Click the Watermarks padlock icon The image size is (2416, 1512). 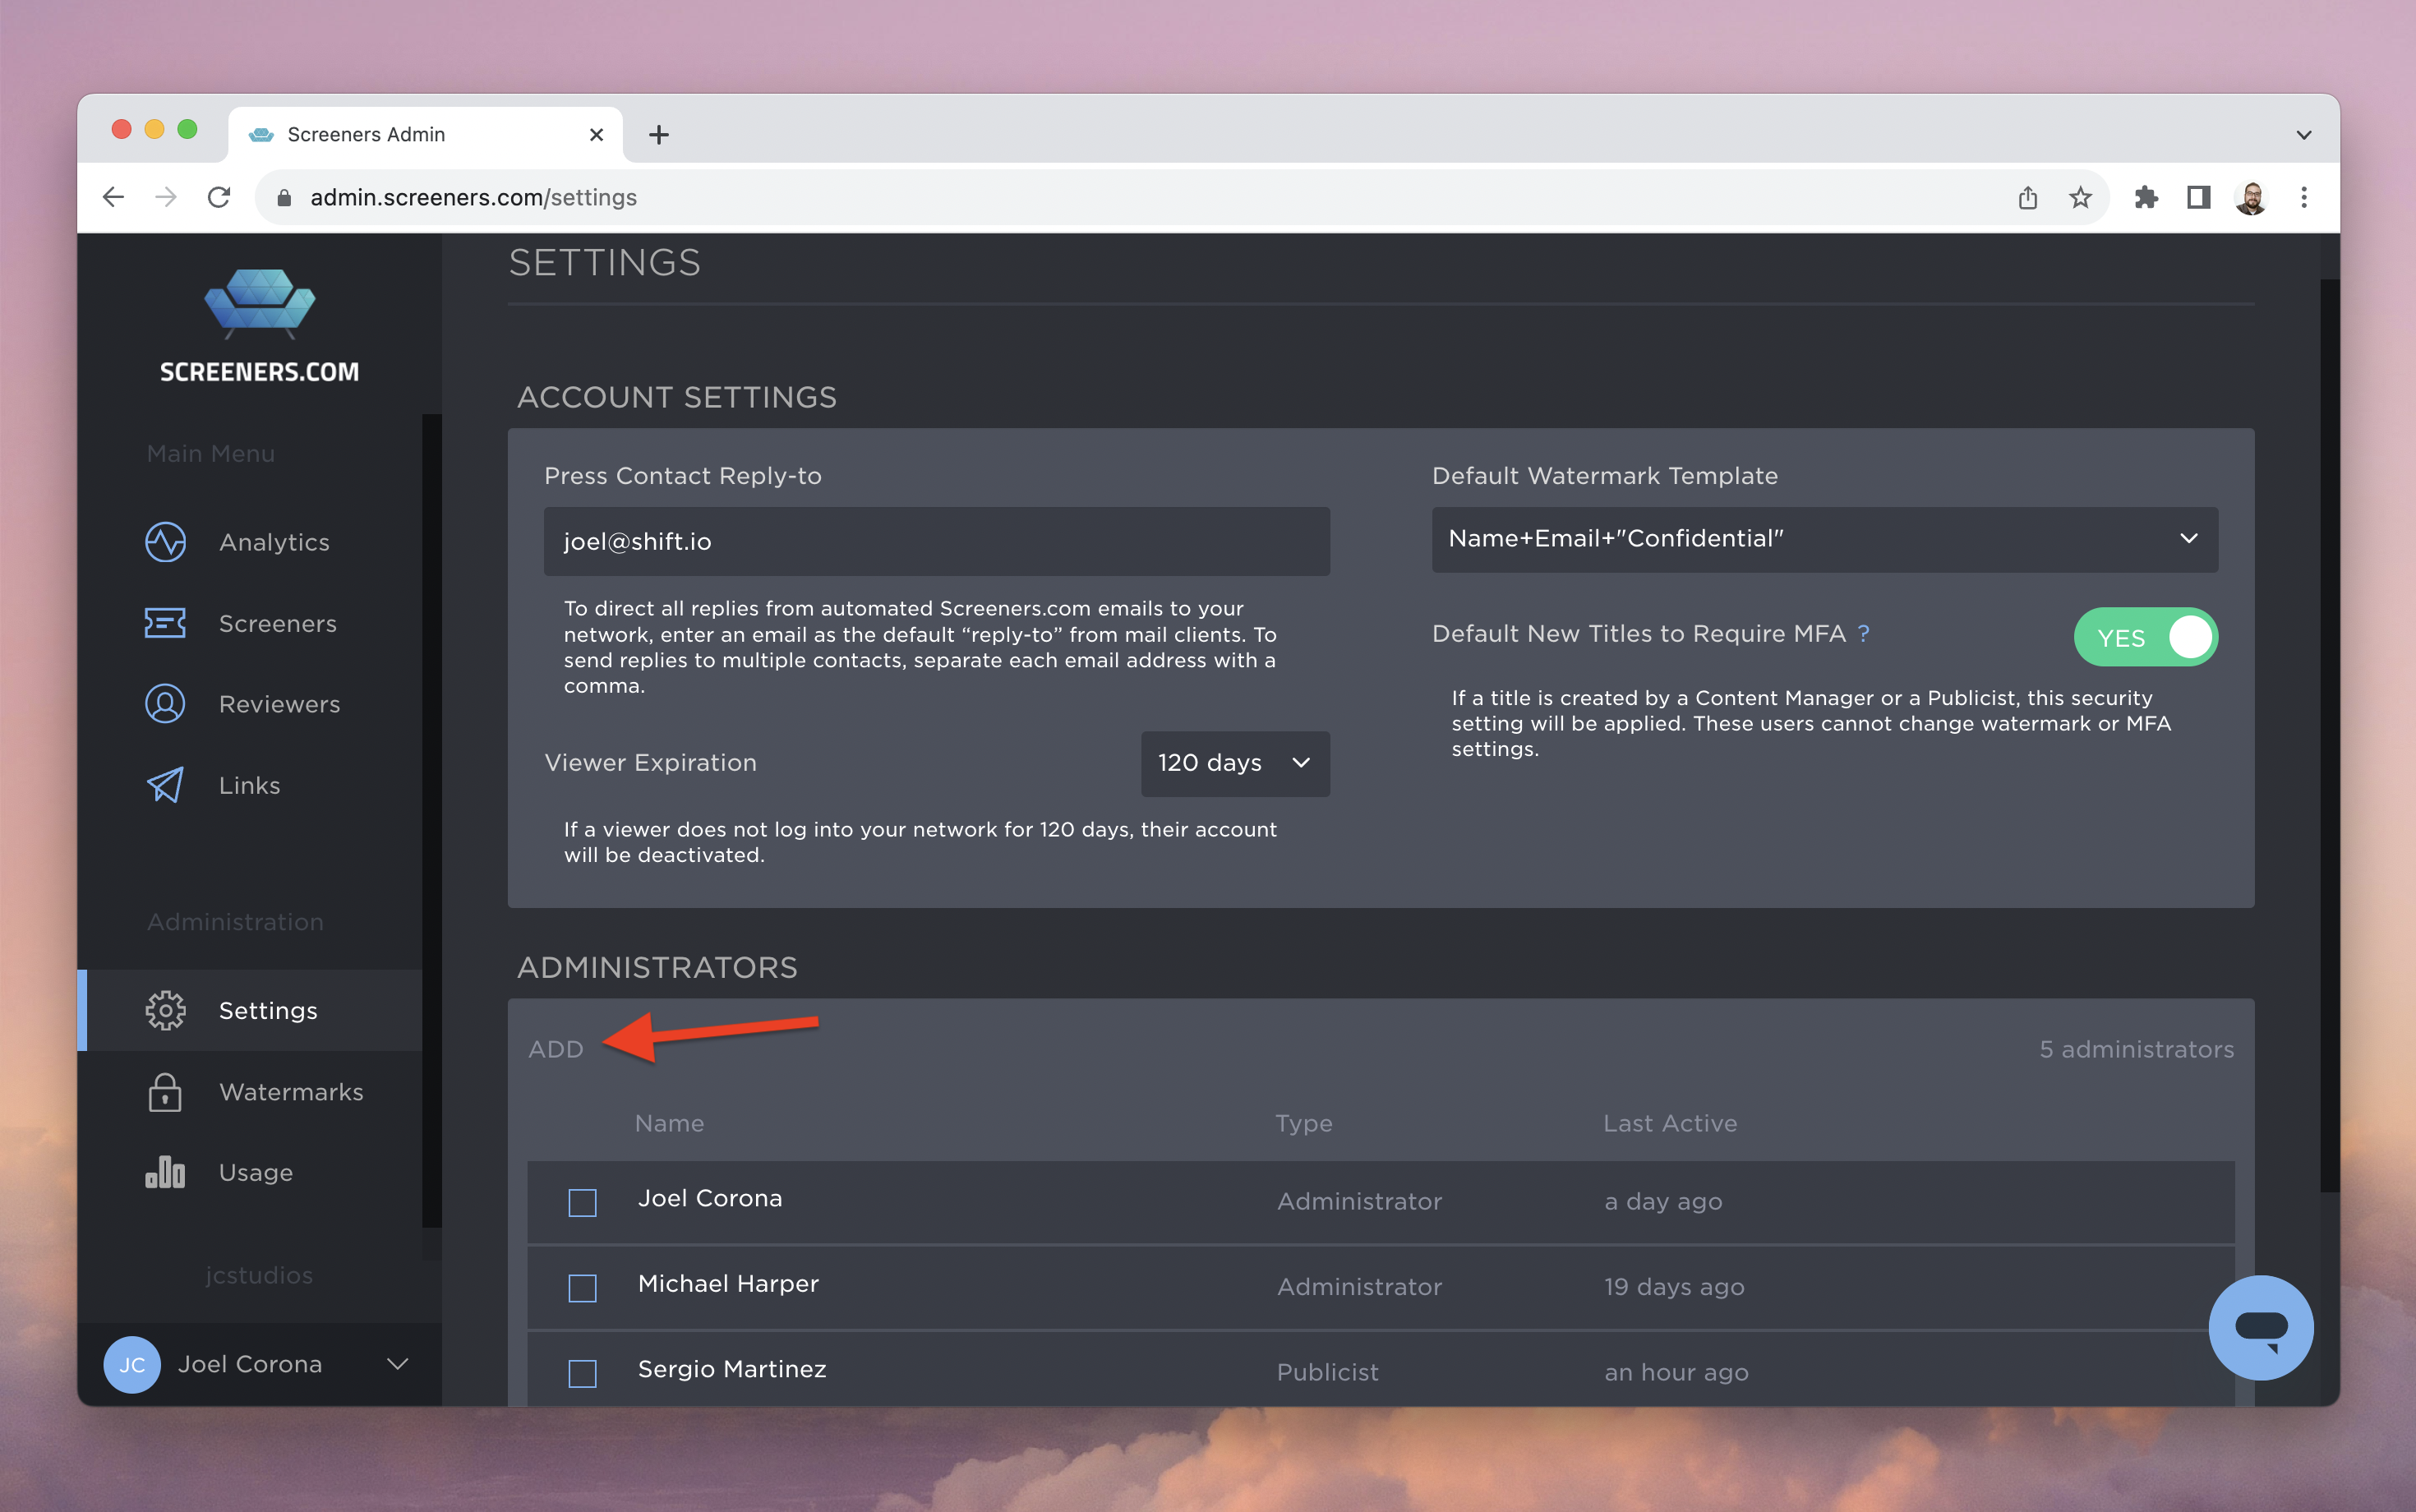(x=165, y=1092)
